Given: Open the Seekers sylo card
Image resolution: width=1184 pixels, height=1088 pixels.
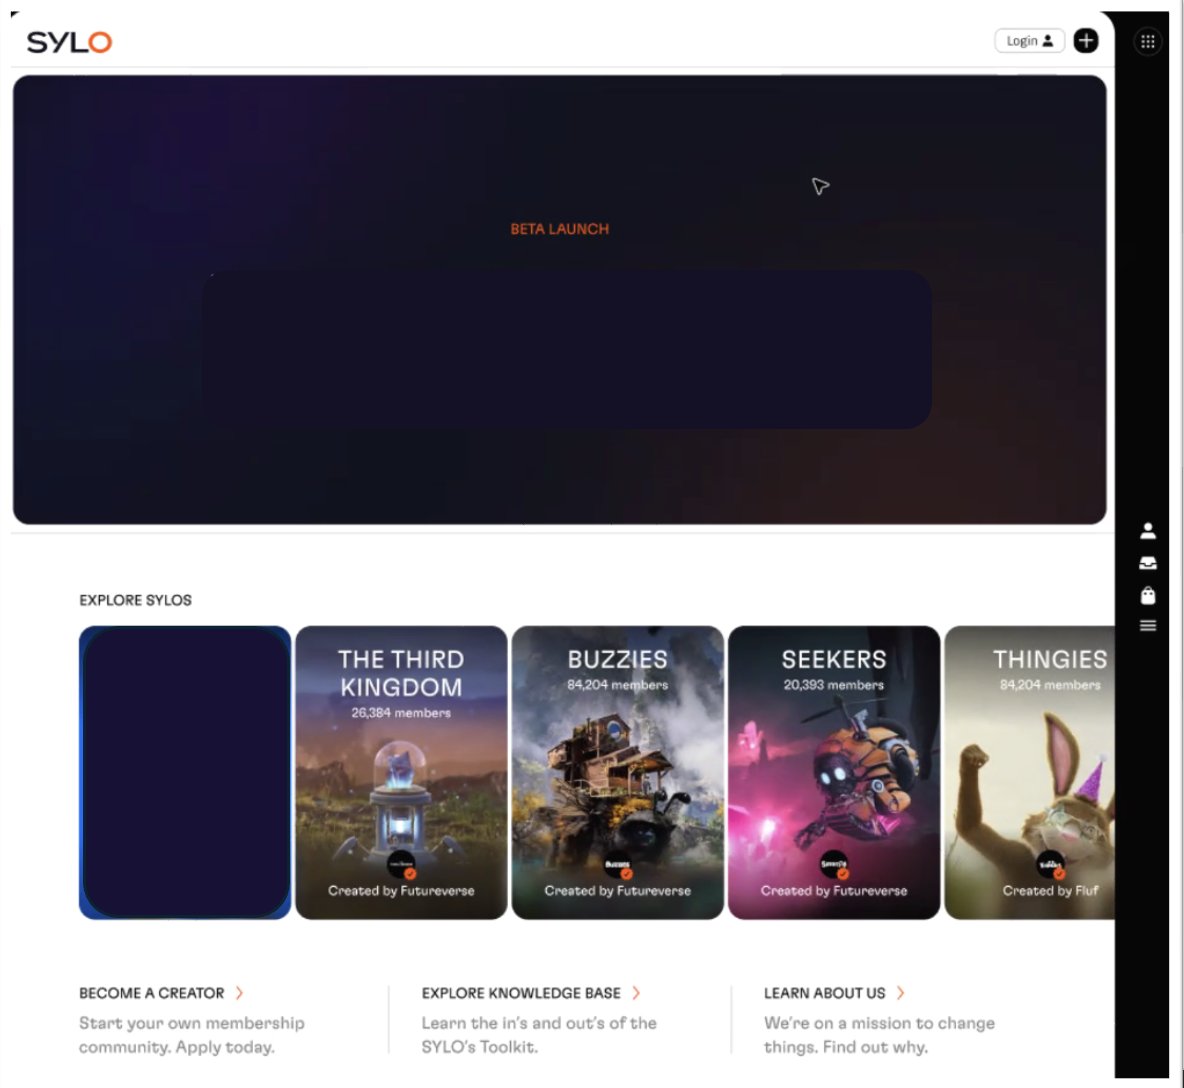Looking at the screenshot, I should click(834, 772).
